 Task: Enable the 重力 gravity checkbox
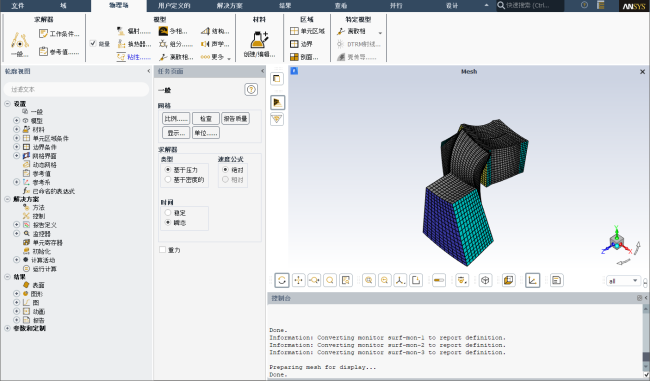point(162,250)
